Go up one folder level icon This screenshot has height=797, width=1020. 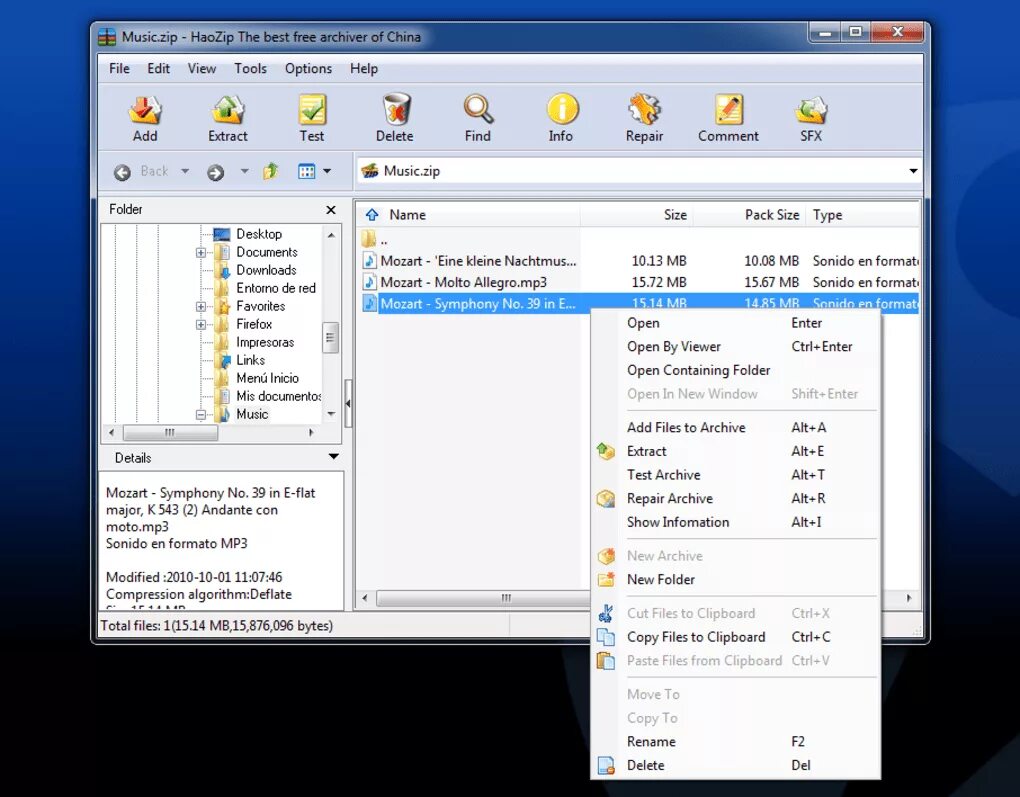point(271,172)
